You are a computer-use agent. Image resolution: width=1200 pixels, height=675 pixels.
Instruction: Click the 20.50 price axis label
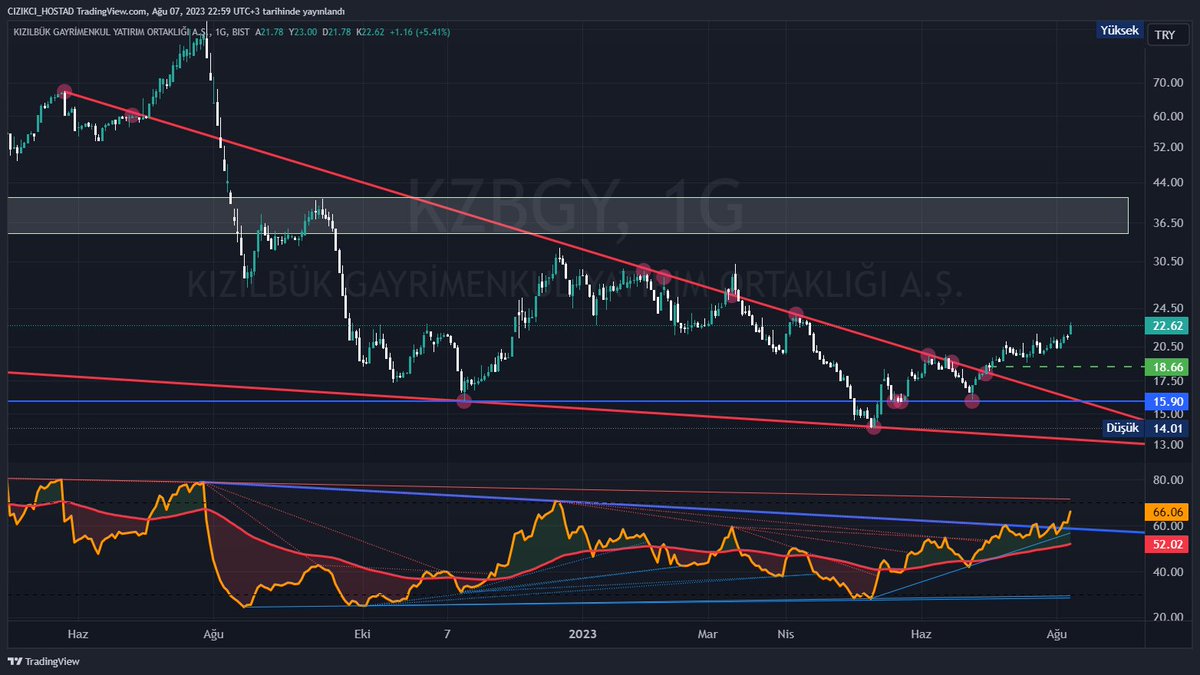[x=1168, y=346]
